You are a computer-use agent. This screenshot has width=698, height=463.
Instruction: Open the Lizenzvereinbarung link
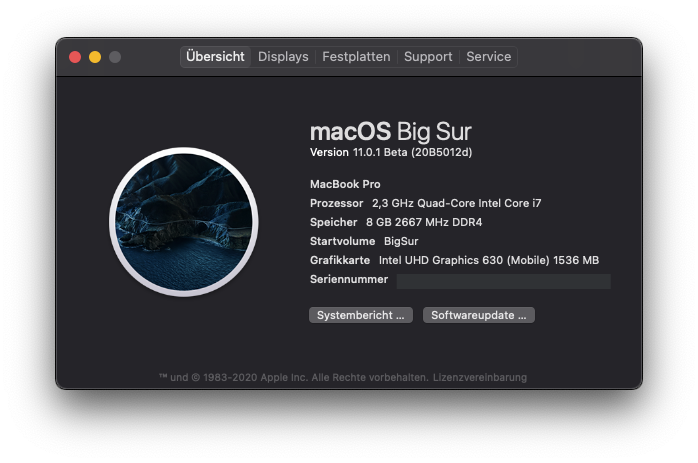(x=480, y=378)
